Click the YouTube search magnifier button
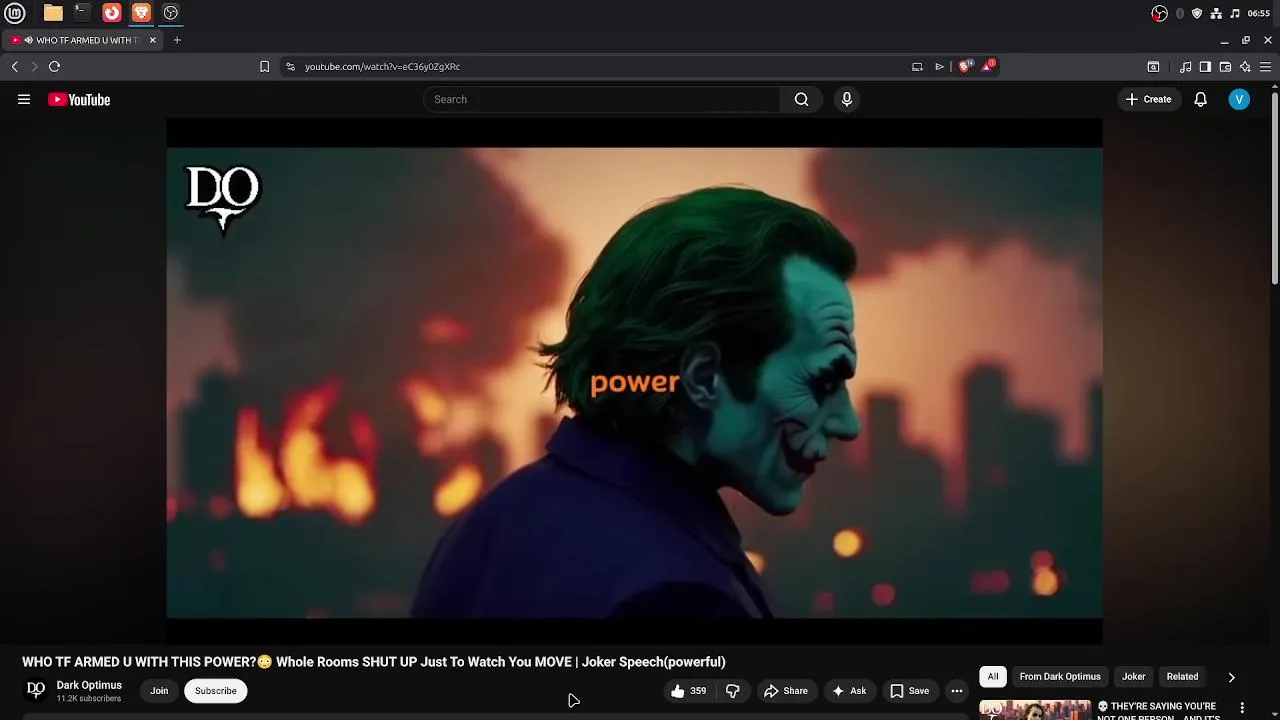The height and width of the screenshot is (720, 1280). (x=801, y=99)
